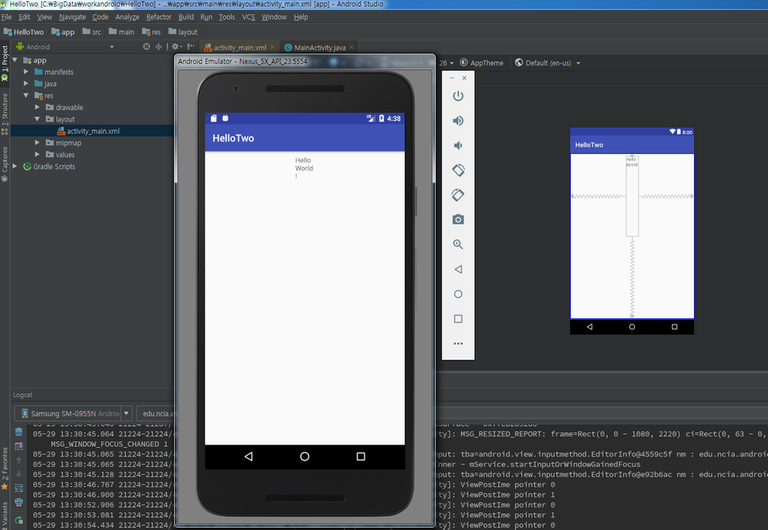Click the src breadcrumb
The image size is (768, 530).
pos(92,32)
